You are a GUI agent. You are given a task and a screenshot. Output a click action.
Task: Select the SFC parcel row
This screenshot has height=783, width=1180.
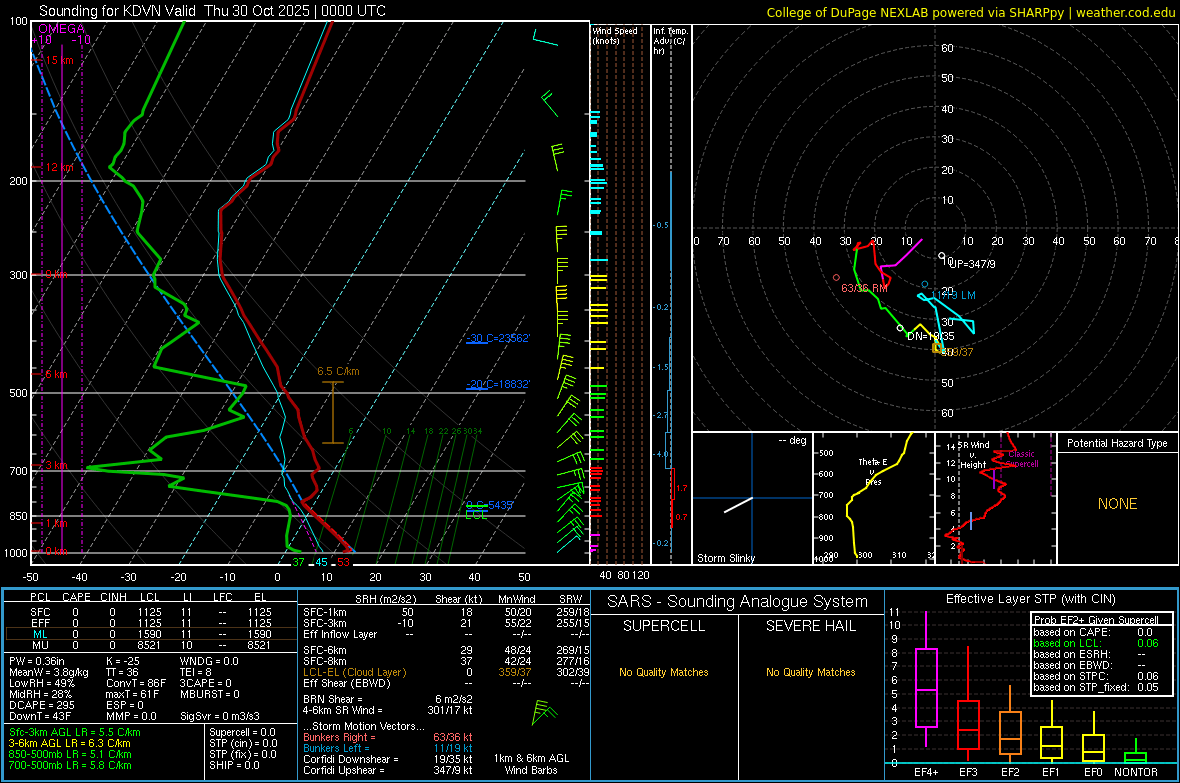pyautogui.click(x=151, y=612)
